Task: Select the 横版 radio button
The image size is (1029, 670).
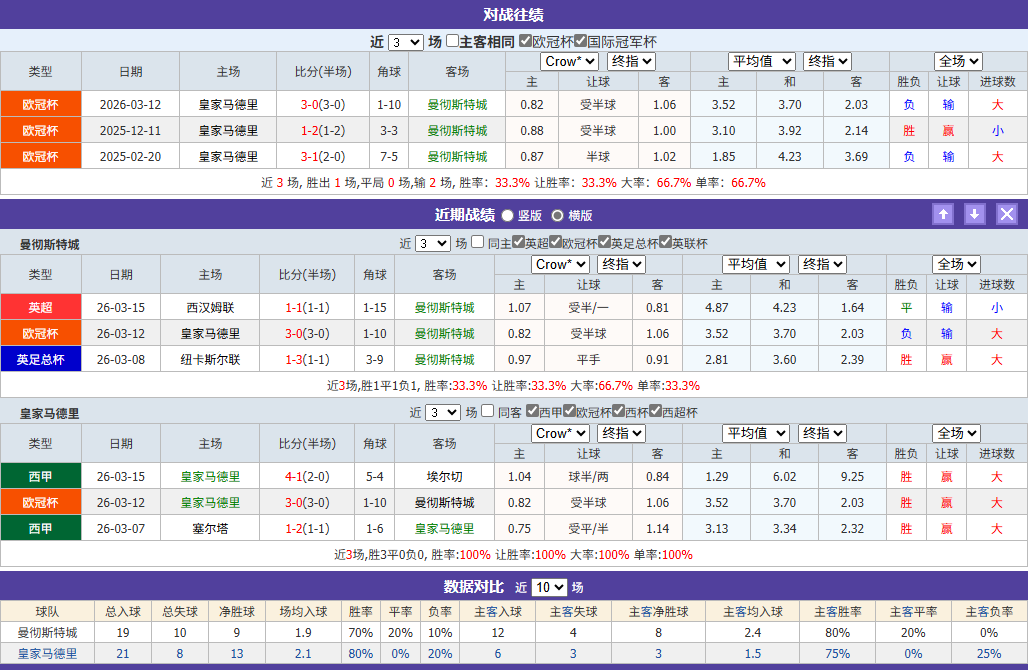Action: tap(558, 214)
